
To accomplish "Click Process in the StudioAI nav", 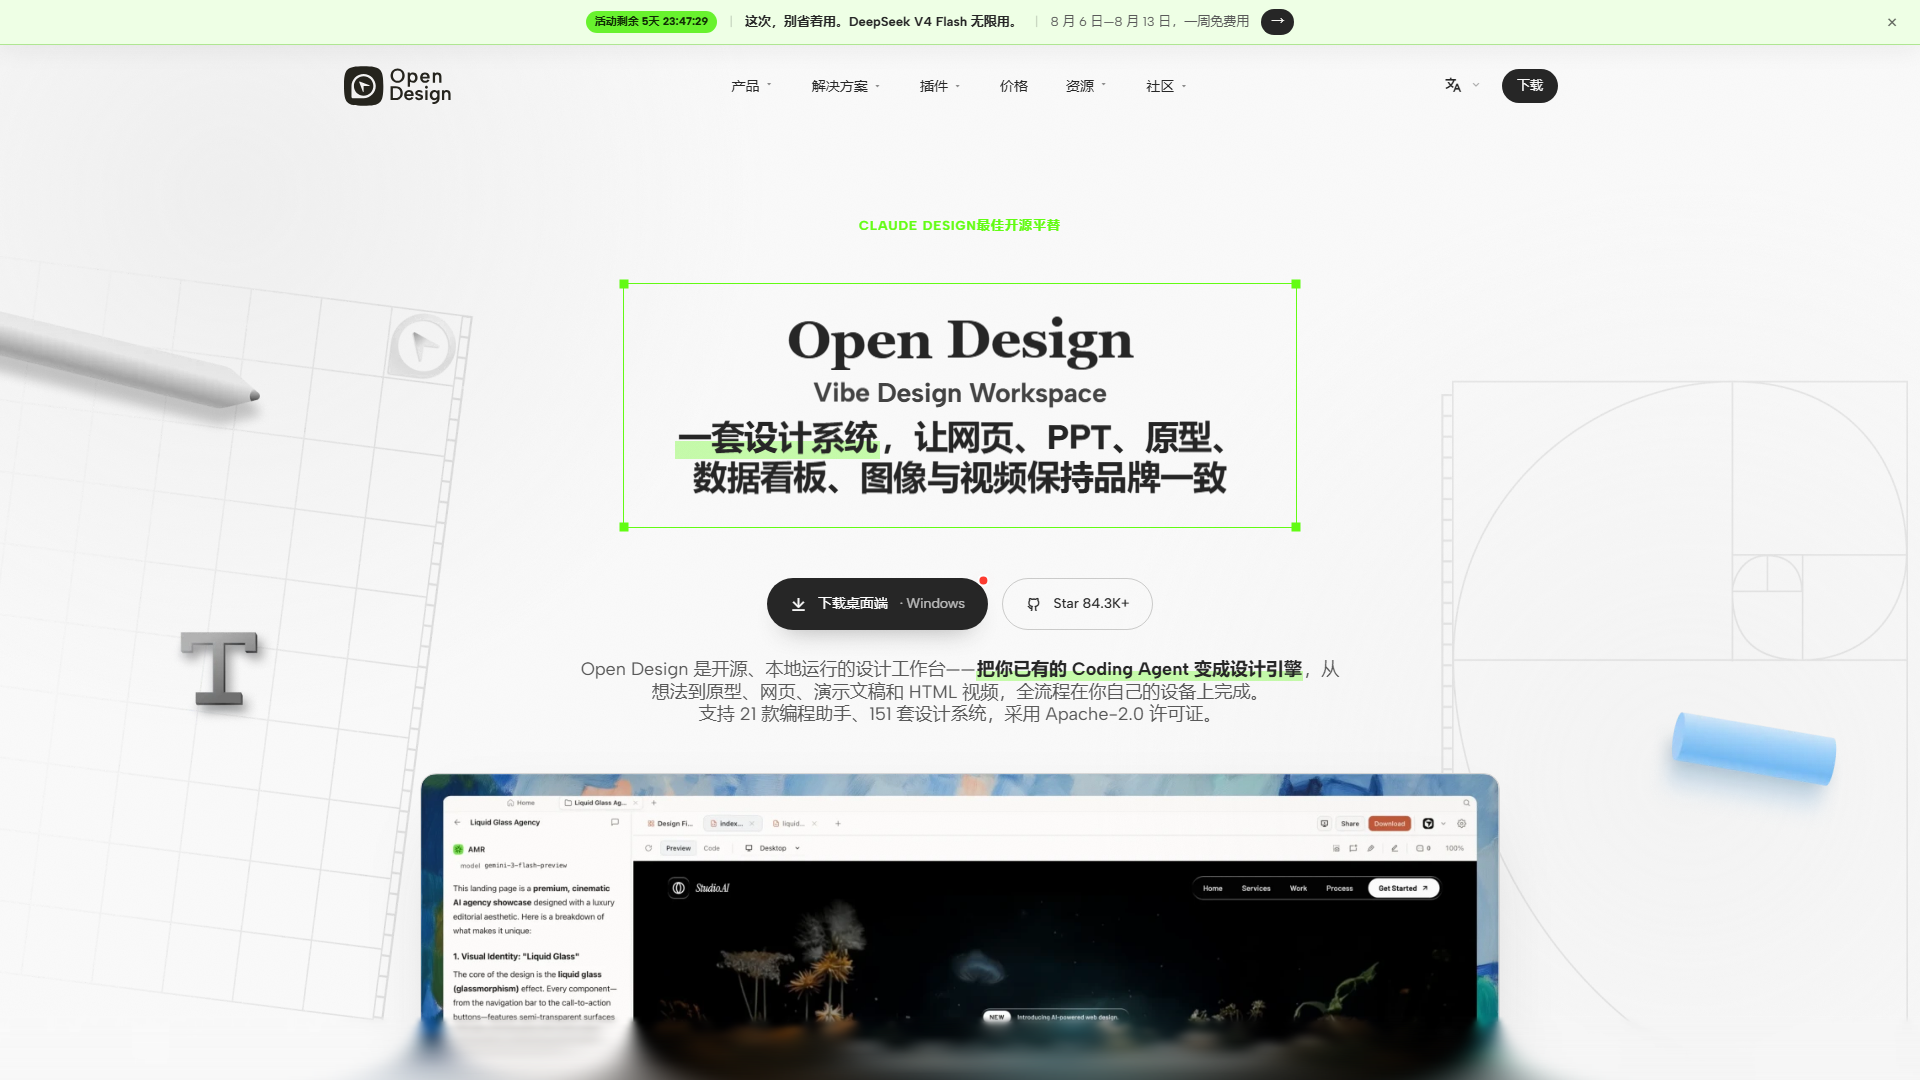I will point(1339,888).
